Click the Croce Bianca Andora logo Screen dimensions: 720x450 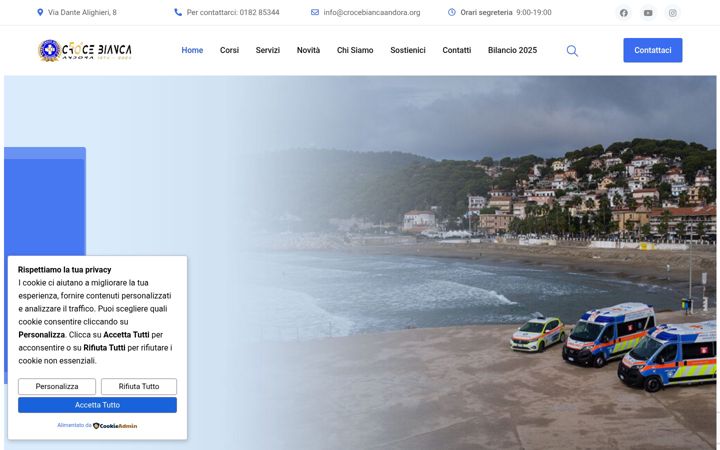[x=85, y=50]
